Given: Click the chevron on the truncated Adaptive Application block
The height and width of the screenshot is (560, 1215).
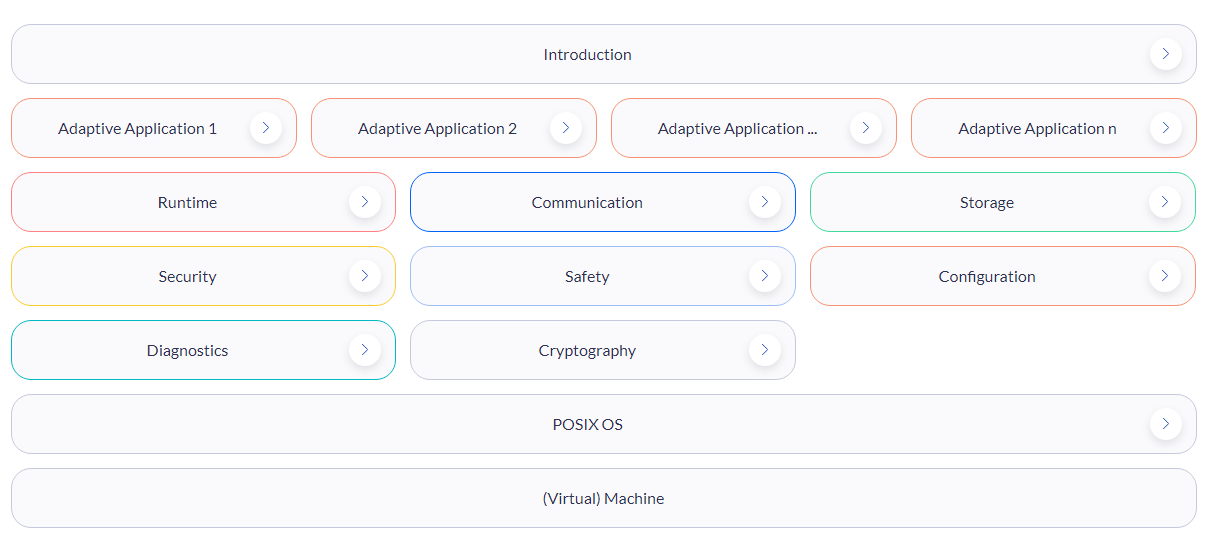Looking at the screenshot, I should (865, 128).
